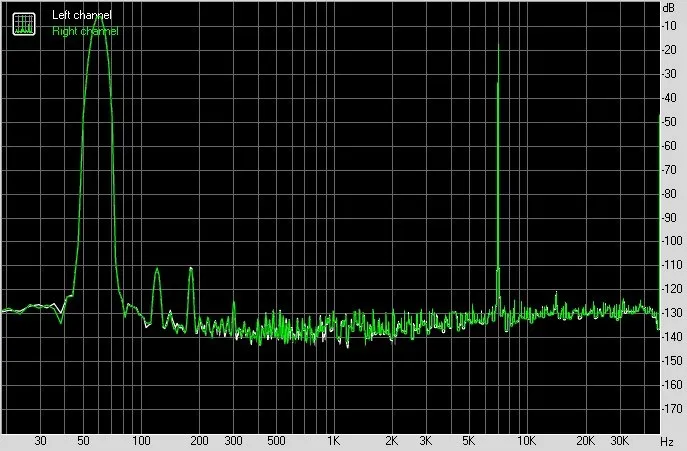Click the -60 dB scale value
Viewport: 687px width, 451px height.
pos(669,146)
